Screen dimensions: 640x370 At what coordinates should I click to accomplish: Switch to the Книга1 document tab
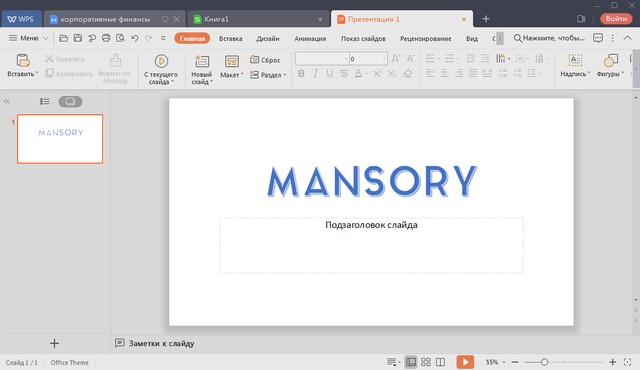point(257,19)
